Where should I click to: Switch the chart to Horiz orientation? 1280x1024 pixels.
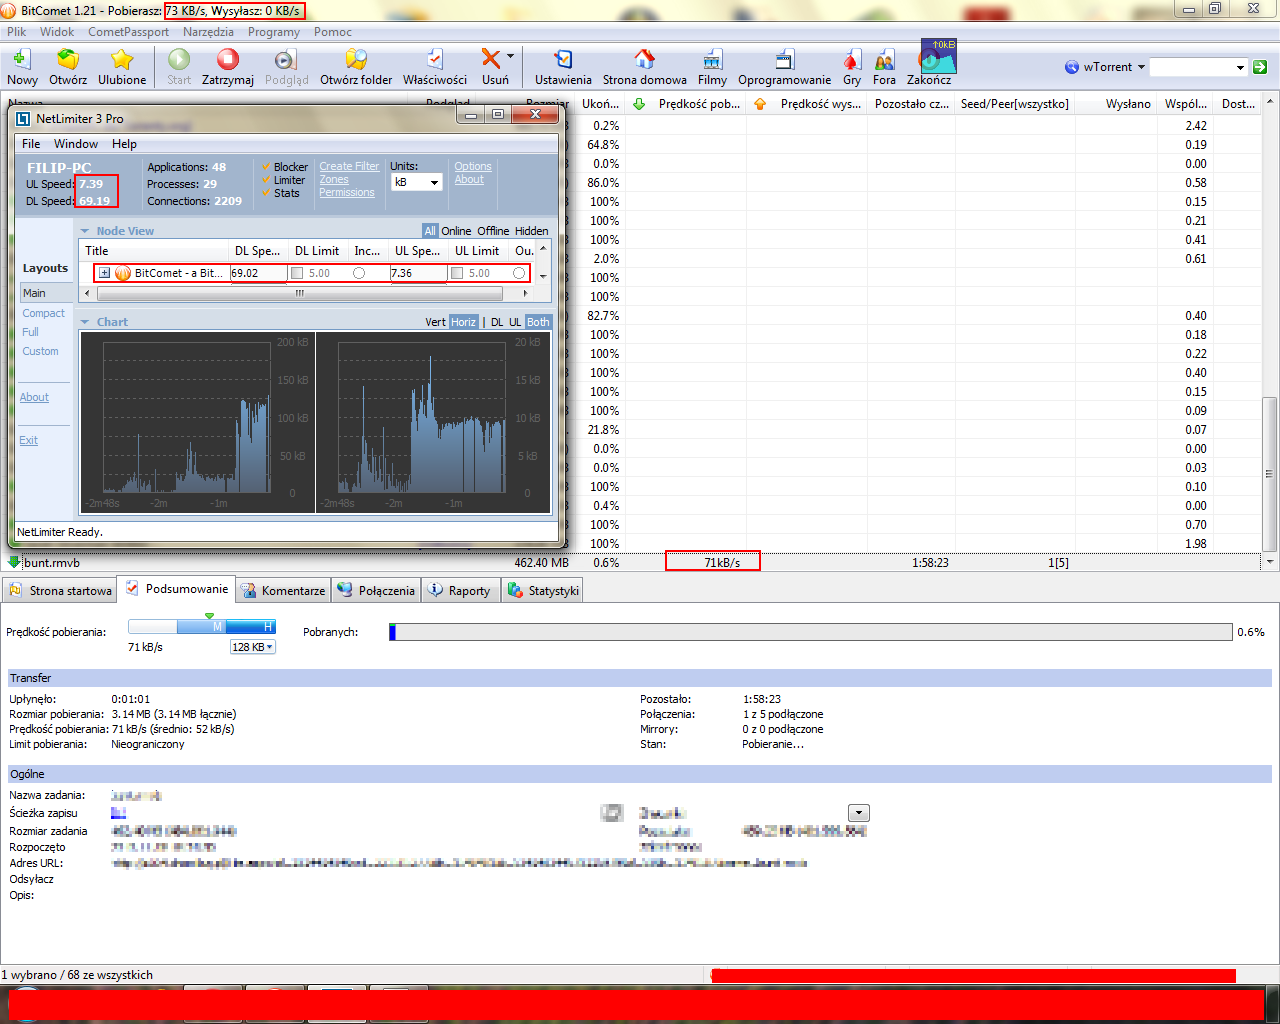[x=463, y=322]
